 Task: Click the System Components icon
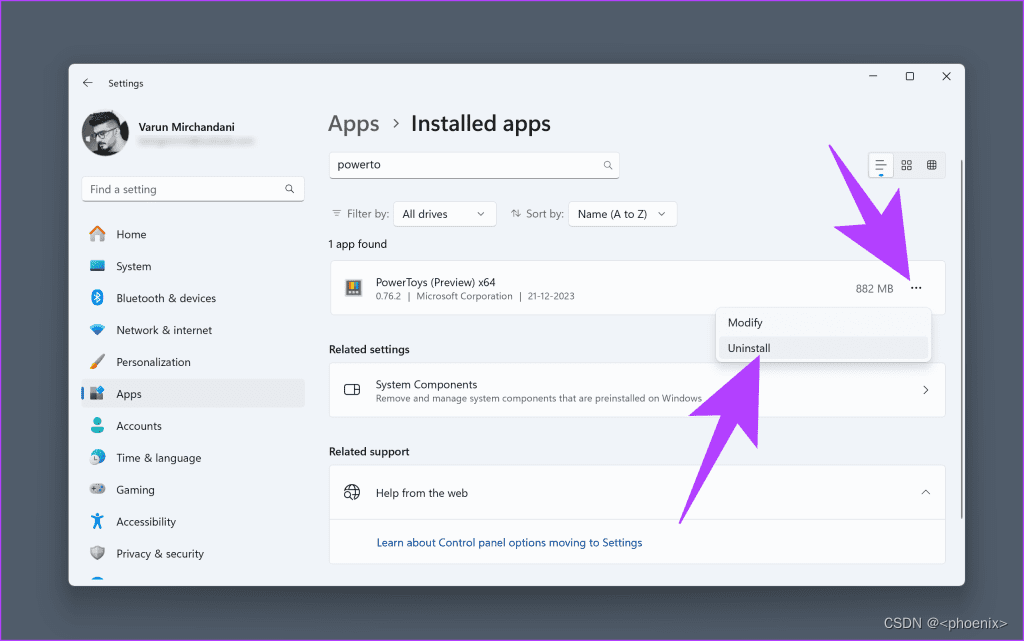(352, 390)
